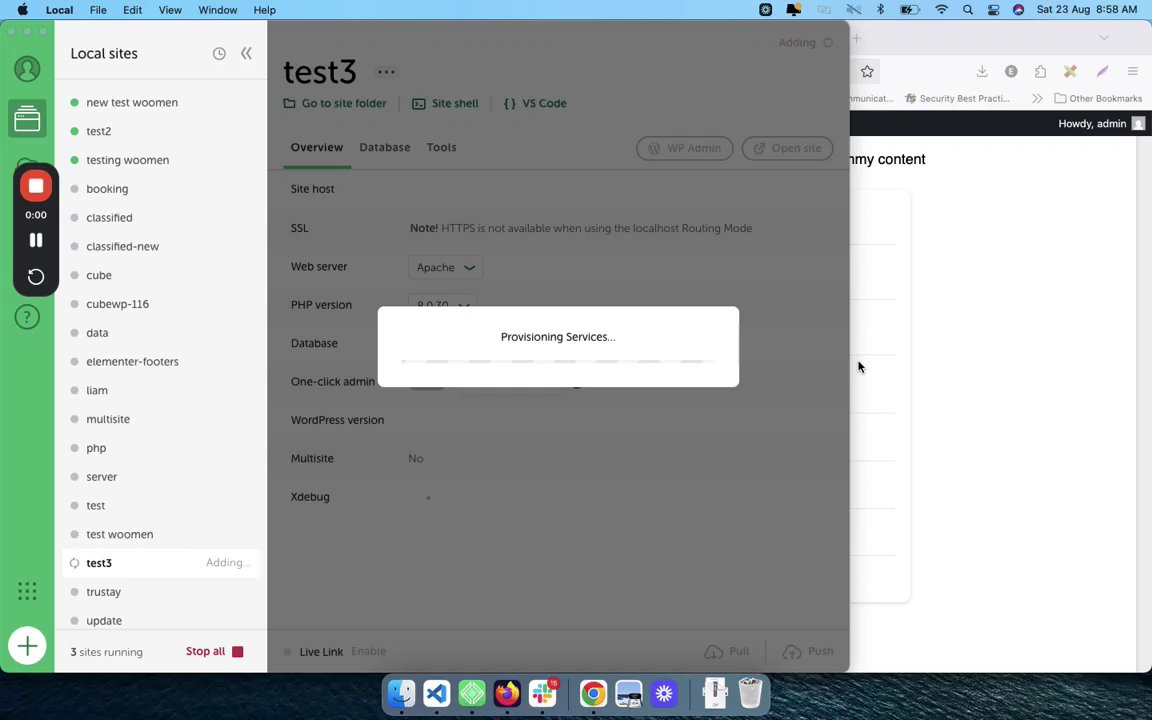Open the View menu
This screenshot has height=720, width=1152.
(170, 10)
